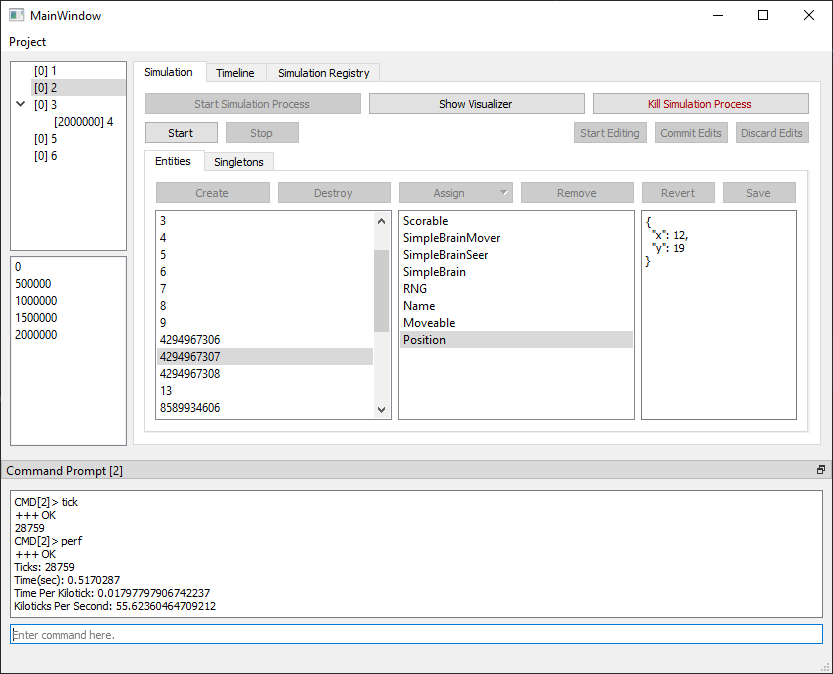Select snapshot tick 1500000

coord(68,318)
